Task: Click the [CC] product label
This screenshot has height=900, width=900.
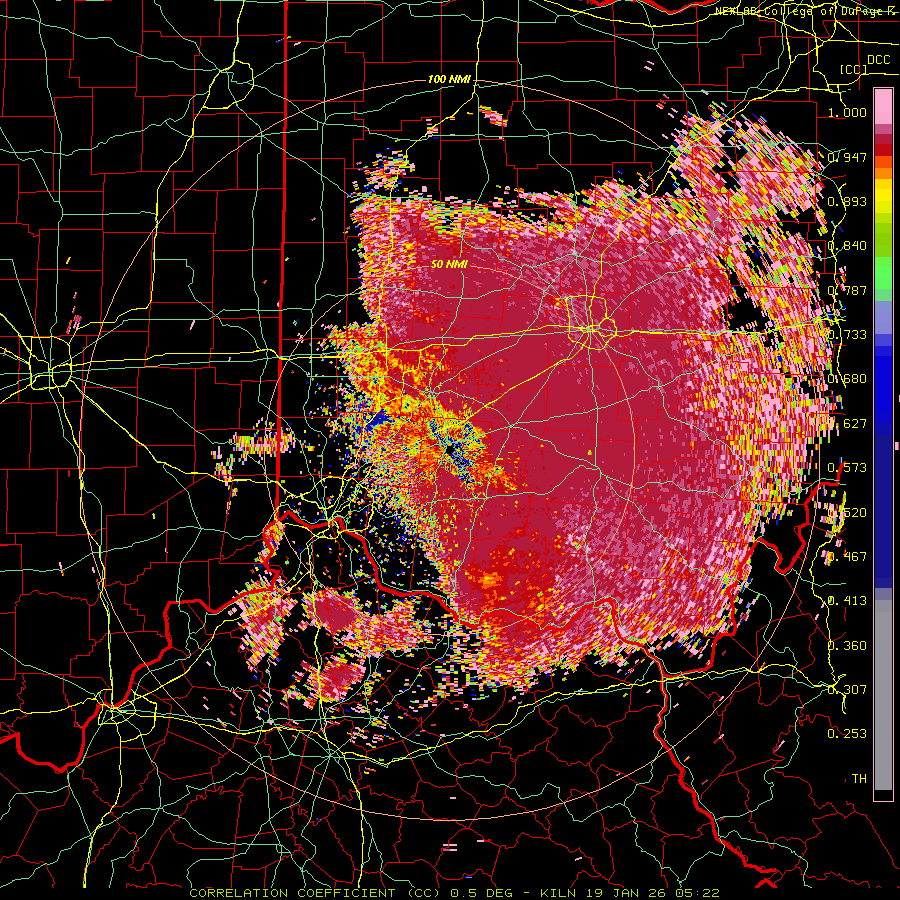Action: click(854, 69)
